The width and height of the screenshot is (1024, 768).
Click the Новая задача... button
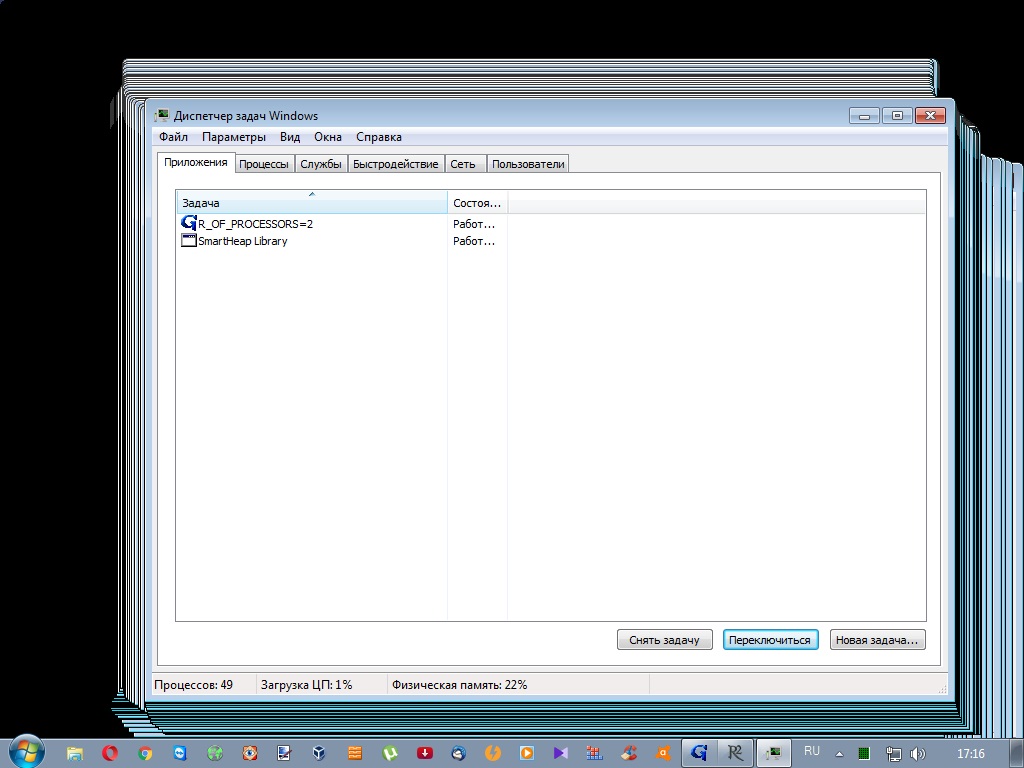(877, 640)
